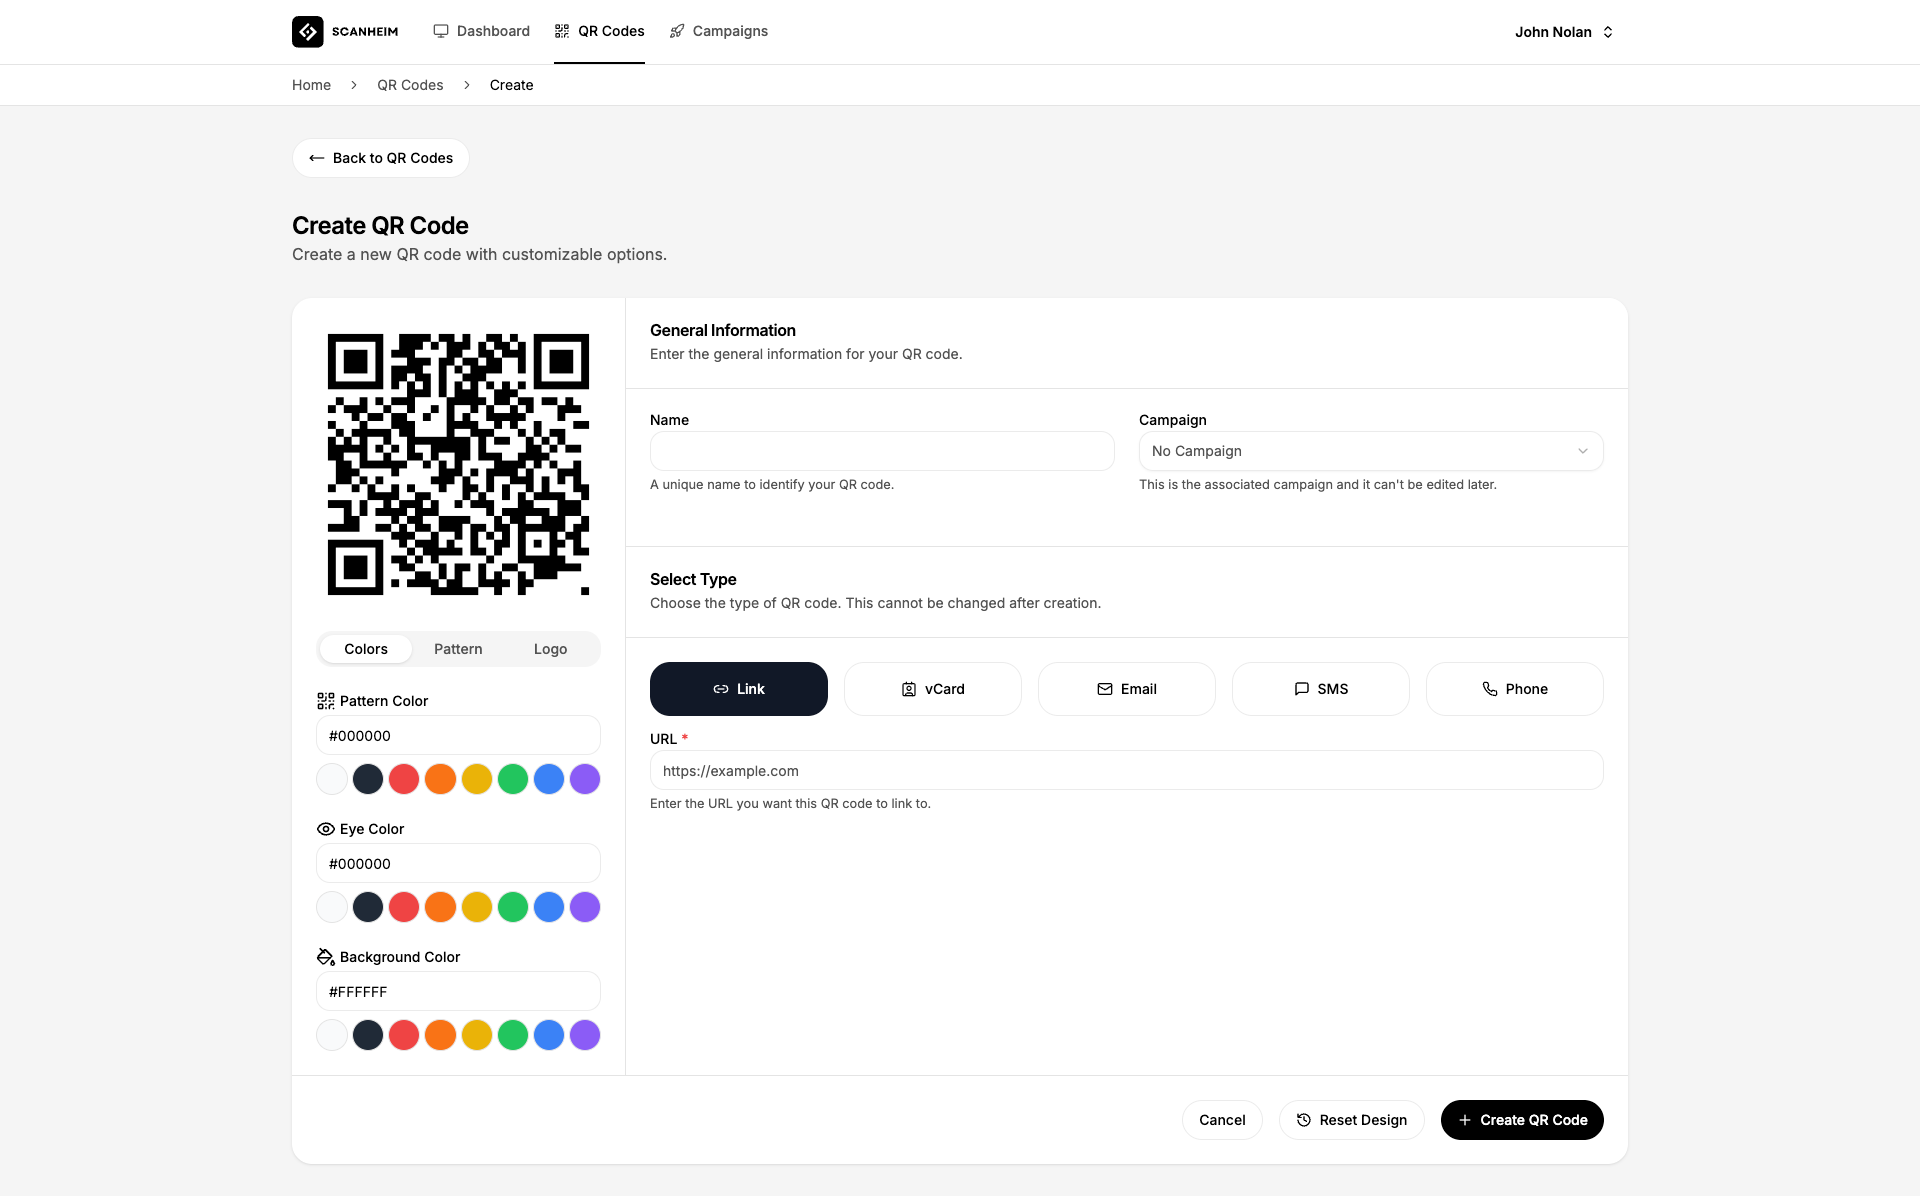Image resolution: width=1920 pixels, height=1196 pixels.
Task: Switch to the Pattern tab
Action: (458, 649)
